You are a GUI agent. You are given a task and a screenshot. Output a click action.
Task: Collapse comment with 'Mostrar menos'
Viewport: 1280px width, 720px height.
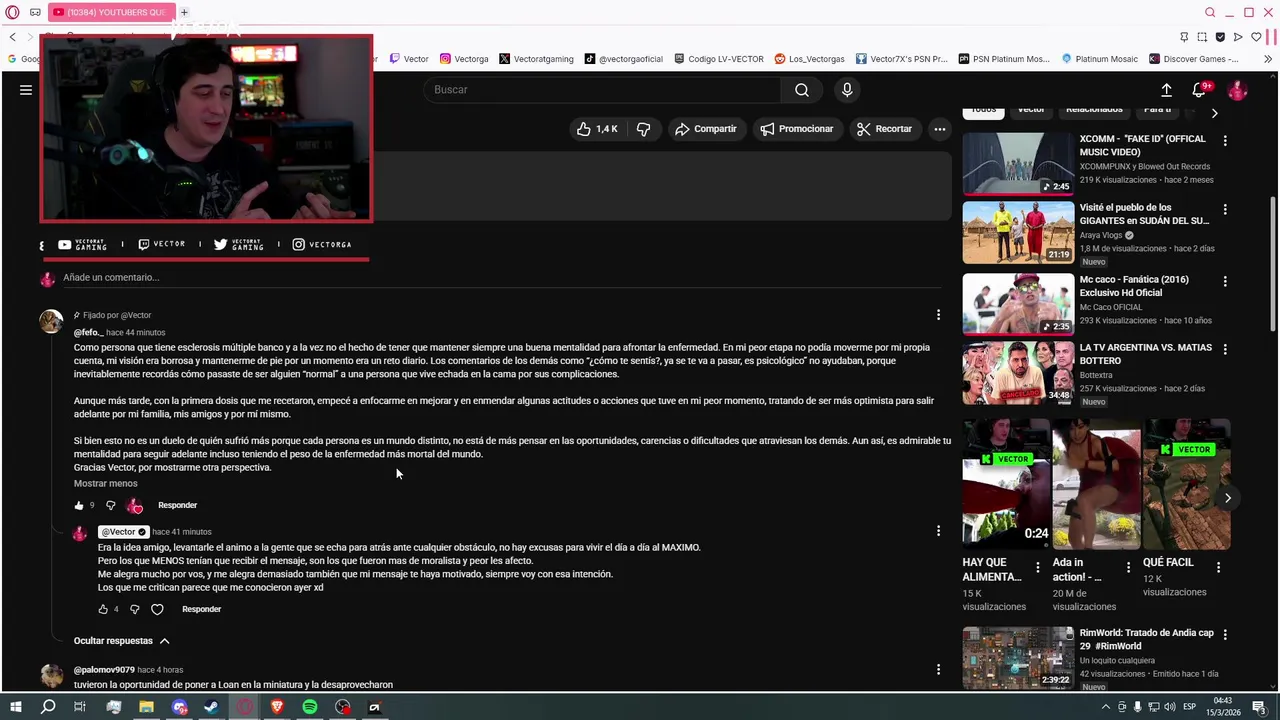point(105,484)
